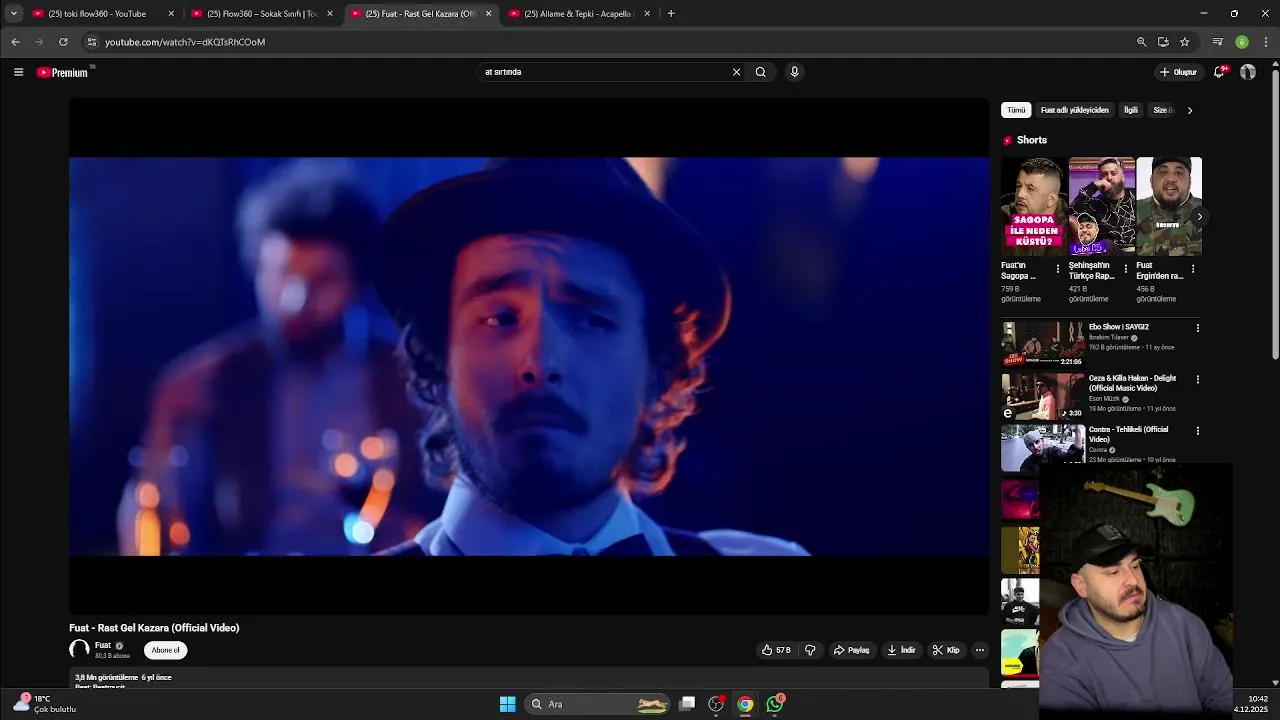Image resolution: width=1280 pixels, height=720 pixels.
Task: Select the Tümü filter chip
Action: [1016, 110]
